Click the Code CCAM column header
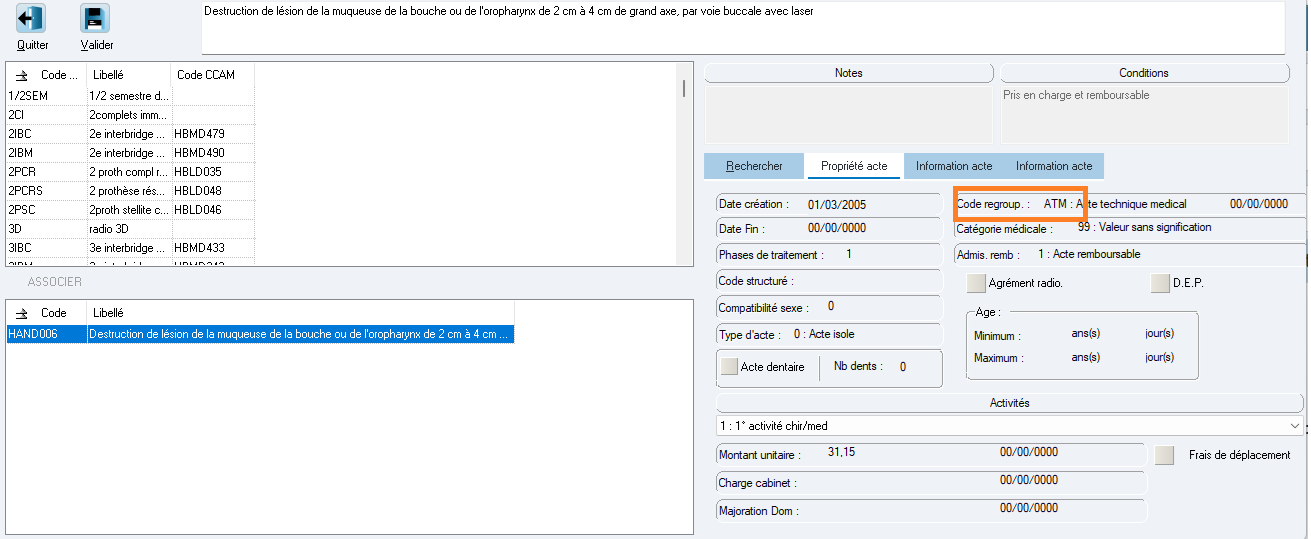 pos(212,75)
